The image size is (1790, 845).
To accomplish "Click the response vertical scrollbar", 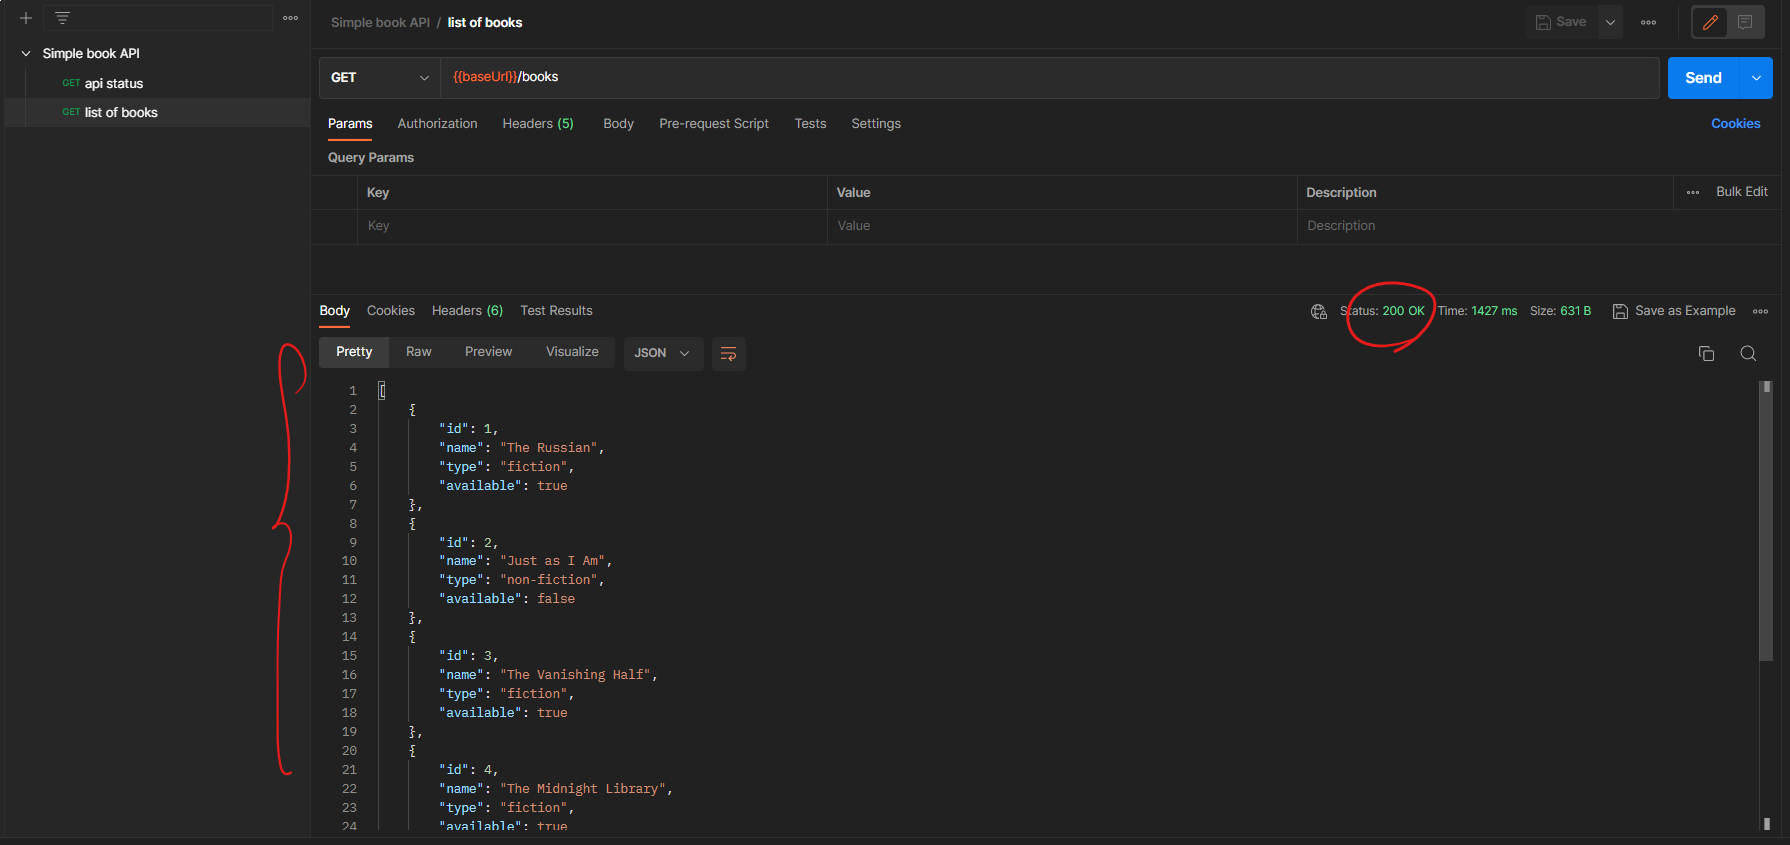I will 1767,520.
